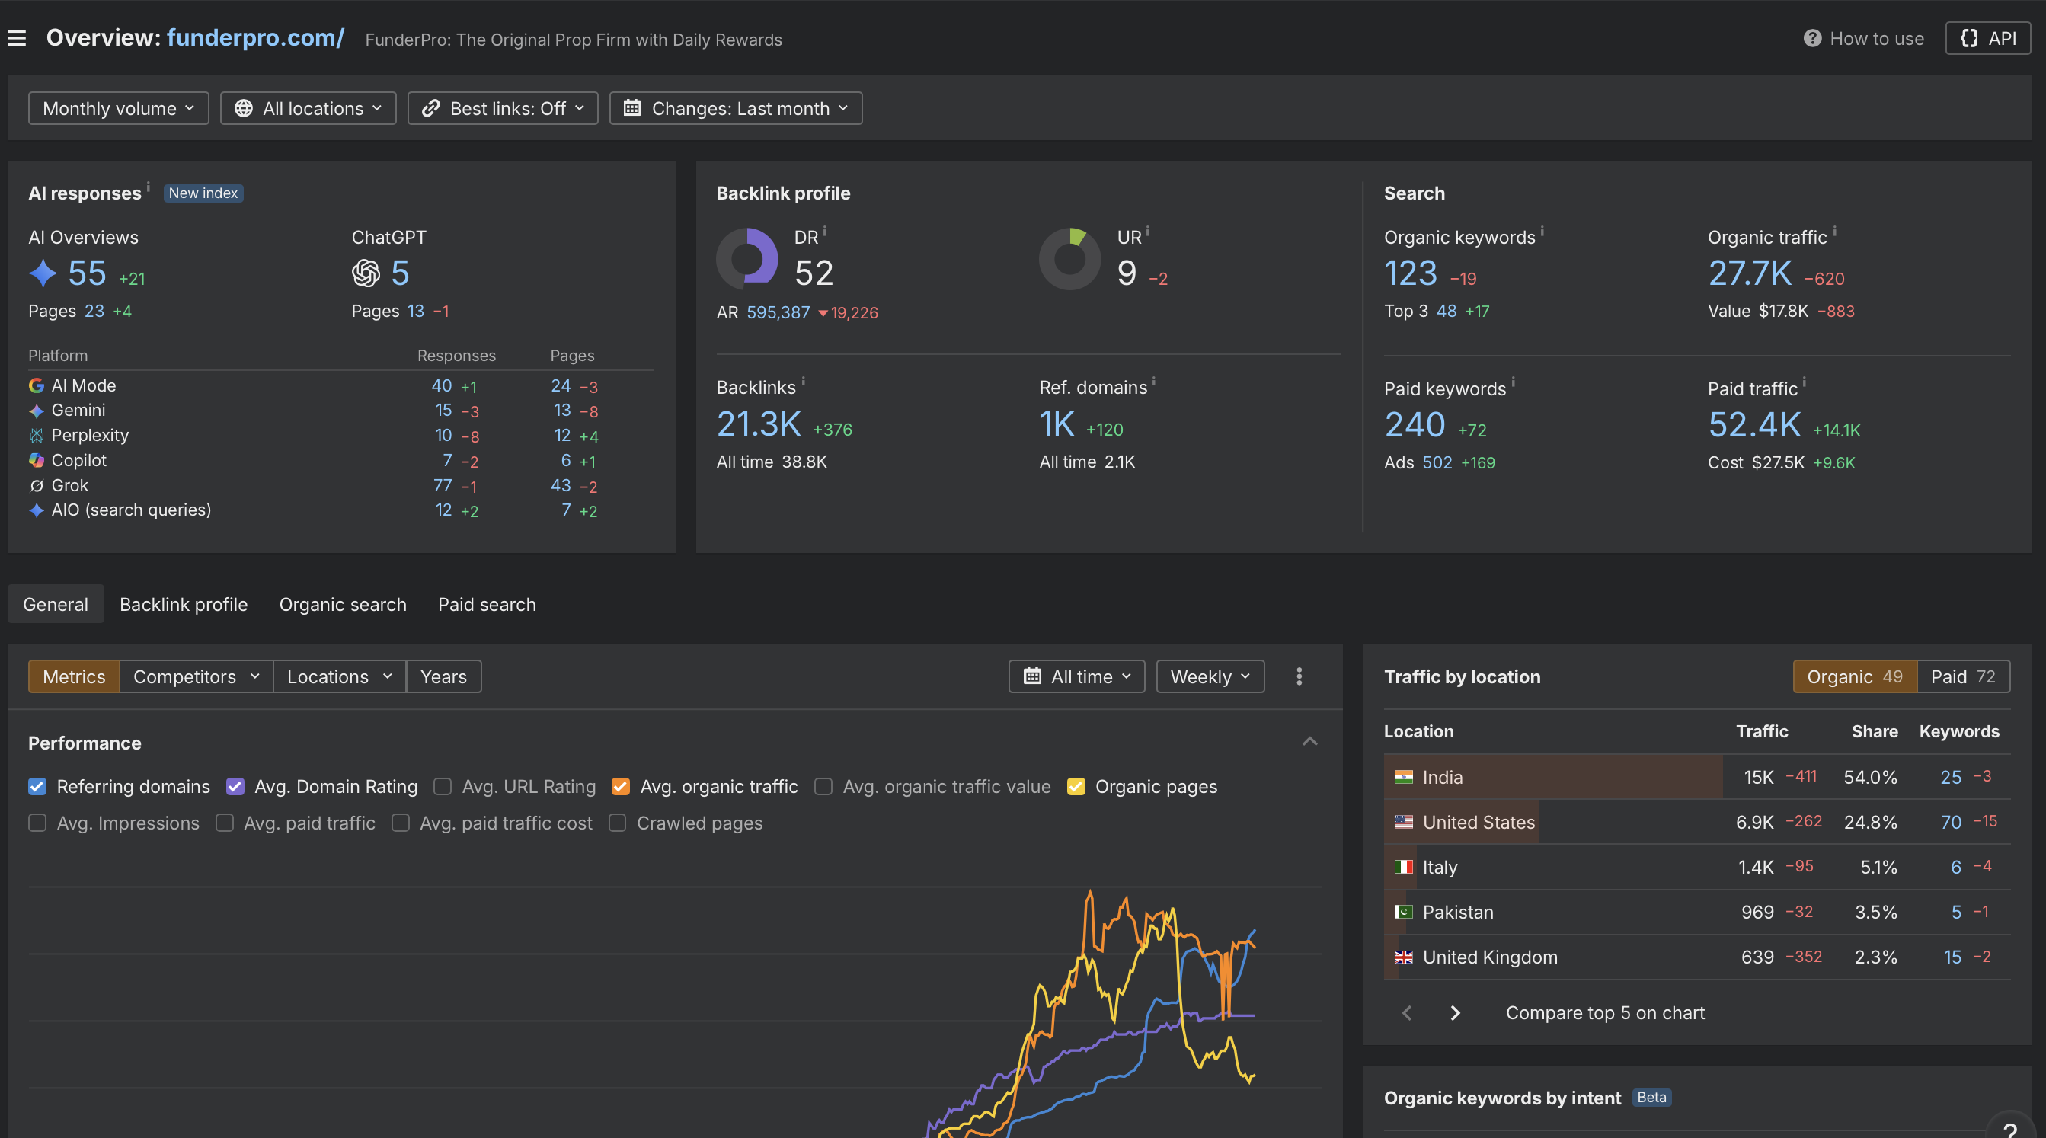Open the chart options three-dot menu
This screenshot has height=1138, width=2046.
pos(1299,677)
